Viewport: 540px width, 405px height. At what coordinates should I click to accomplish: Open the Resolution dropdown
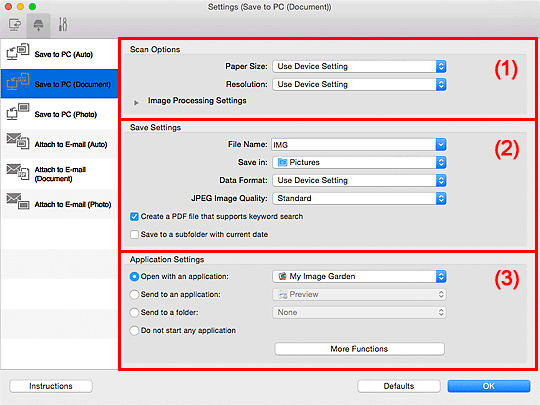359,84
